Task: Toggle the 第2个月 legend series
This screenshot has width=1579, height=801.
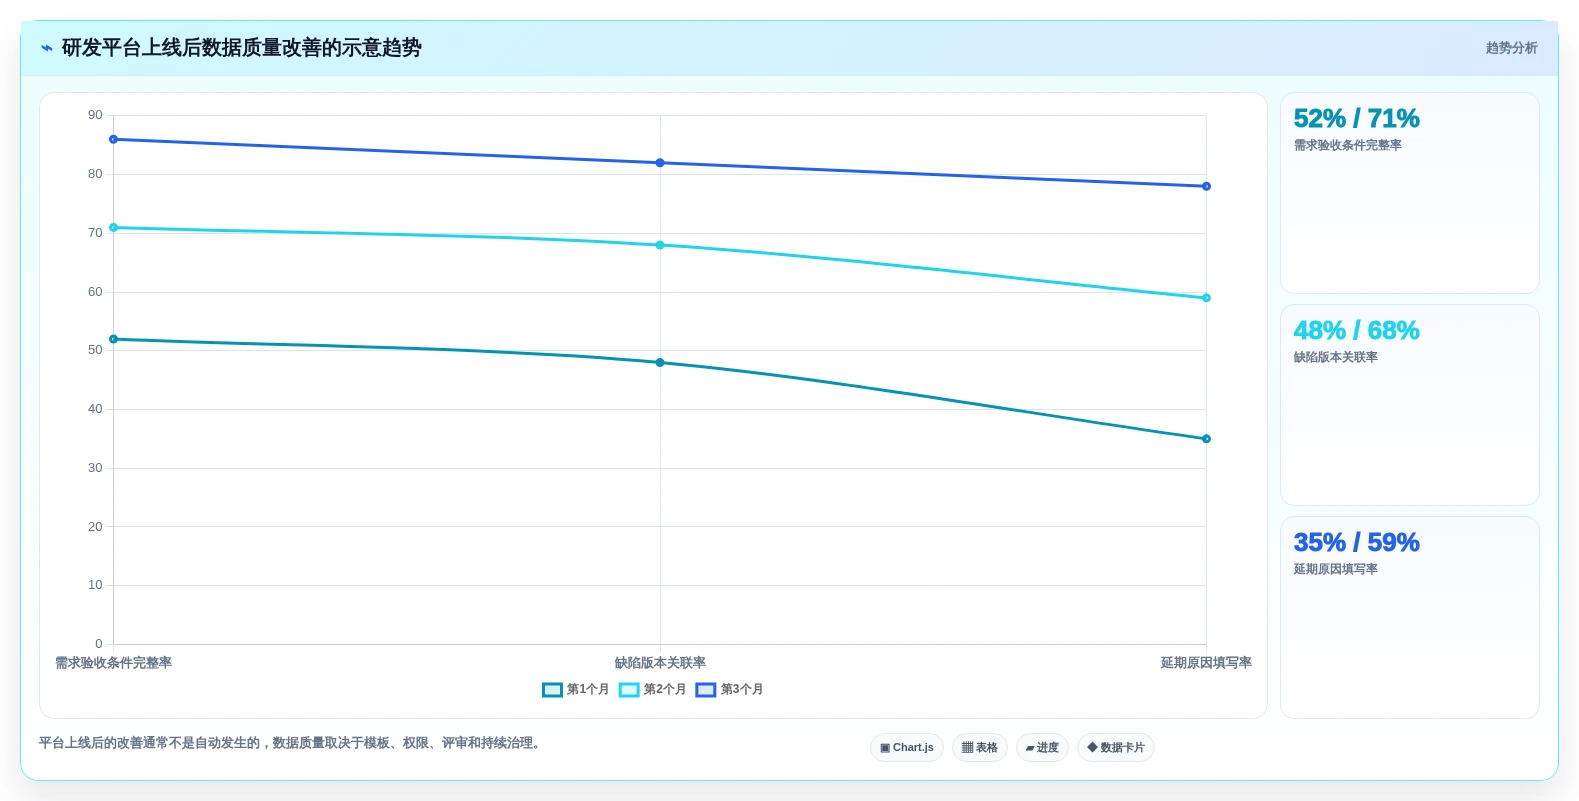Action: pyautogui.click(x=653, y=689)
